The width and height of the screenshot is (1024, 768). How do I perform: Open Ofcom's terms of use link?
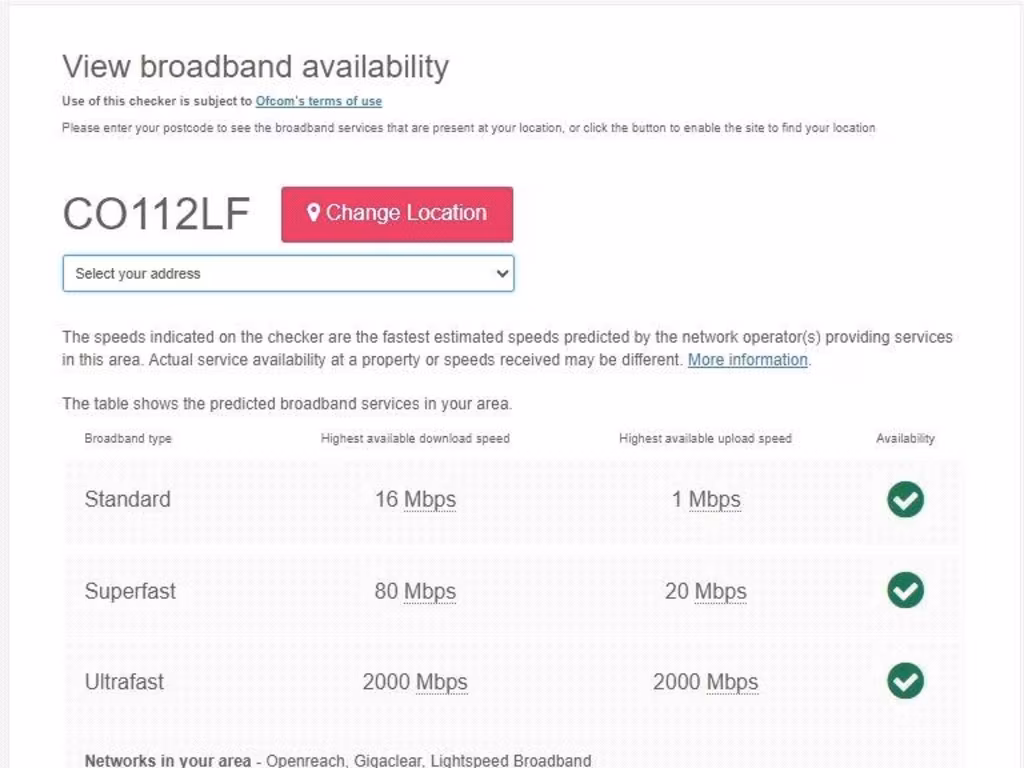318,101
